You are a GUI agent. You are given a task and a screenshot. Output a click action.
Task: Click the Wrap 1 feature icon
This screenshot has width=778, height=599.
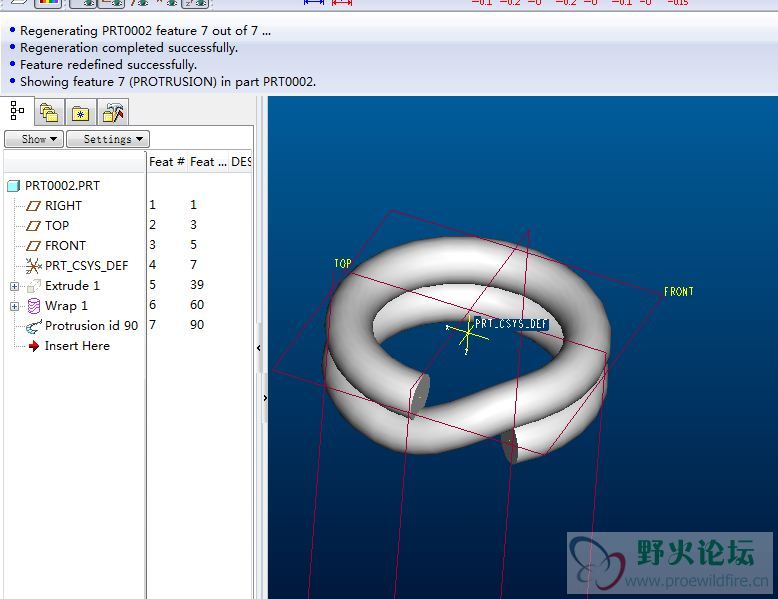pyautogui.click(x=33, y=306)
